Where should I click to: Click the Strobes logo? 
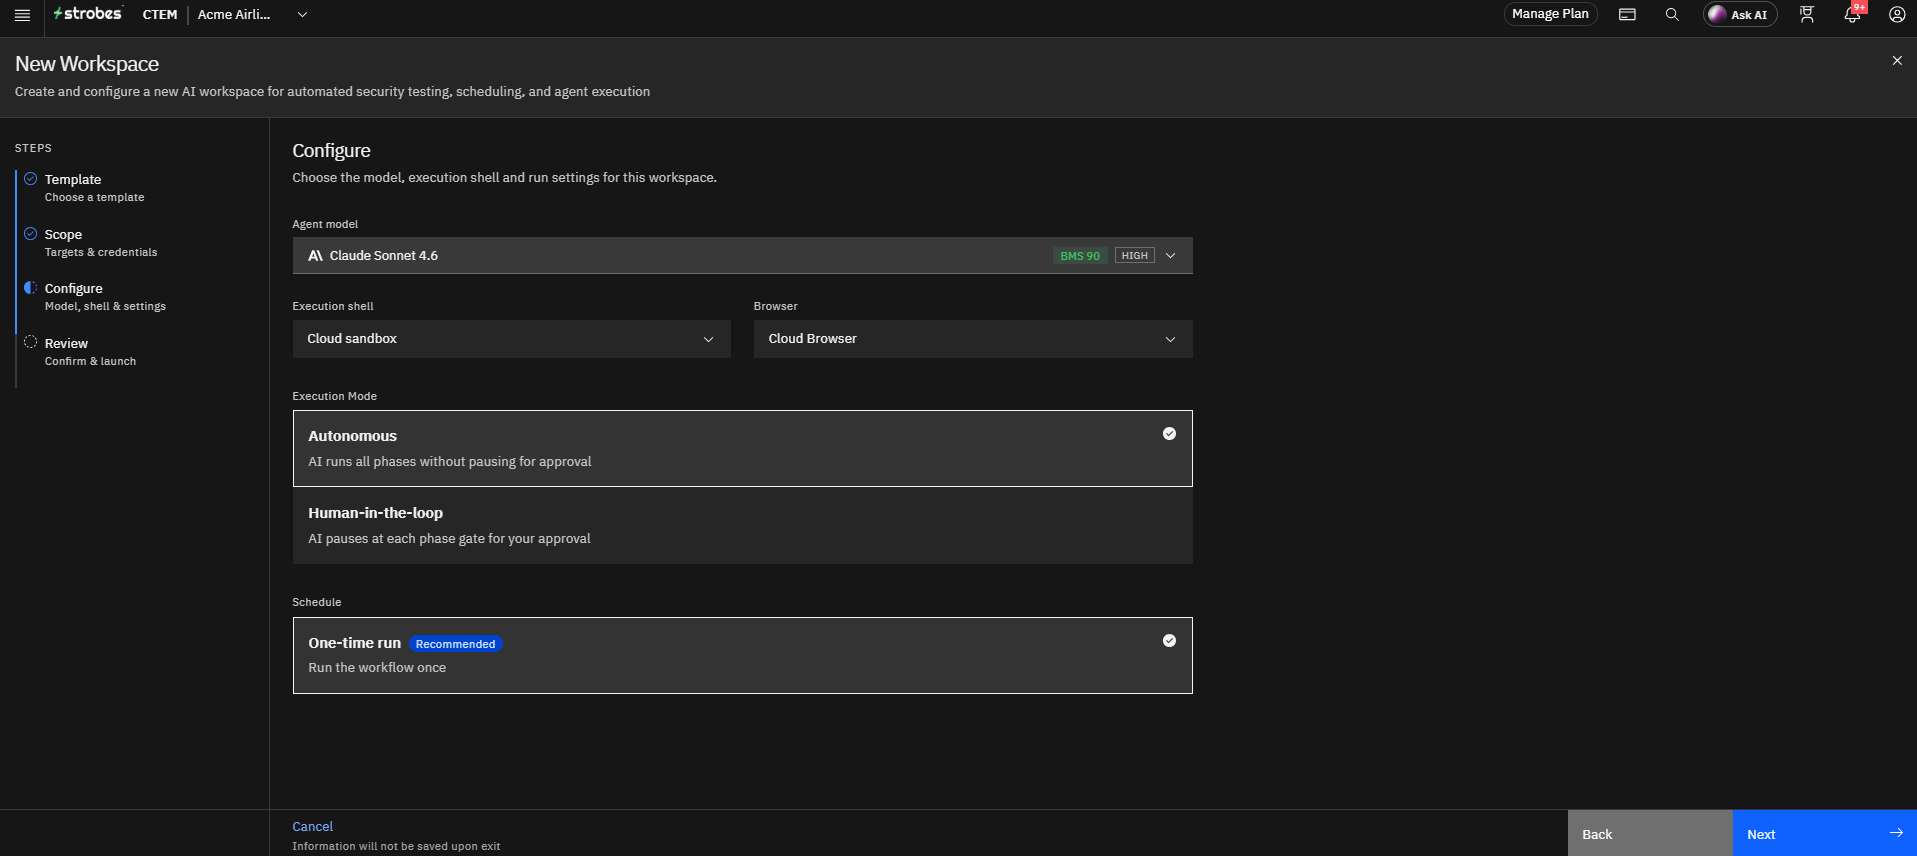coord(88,14)
